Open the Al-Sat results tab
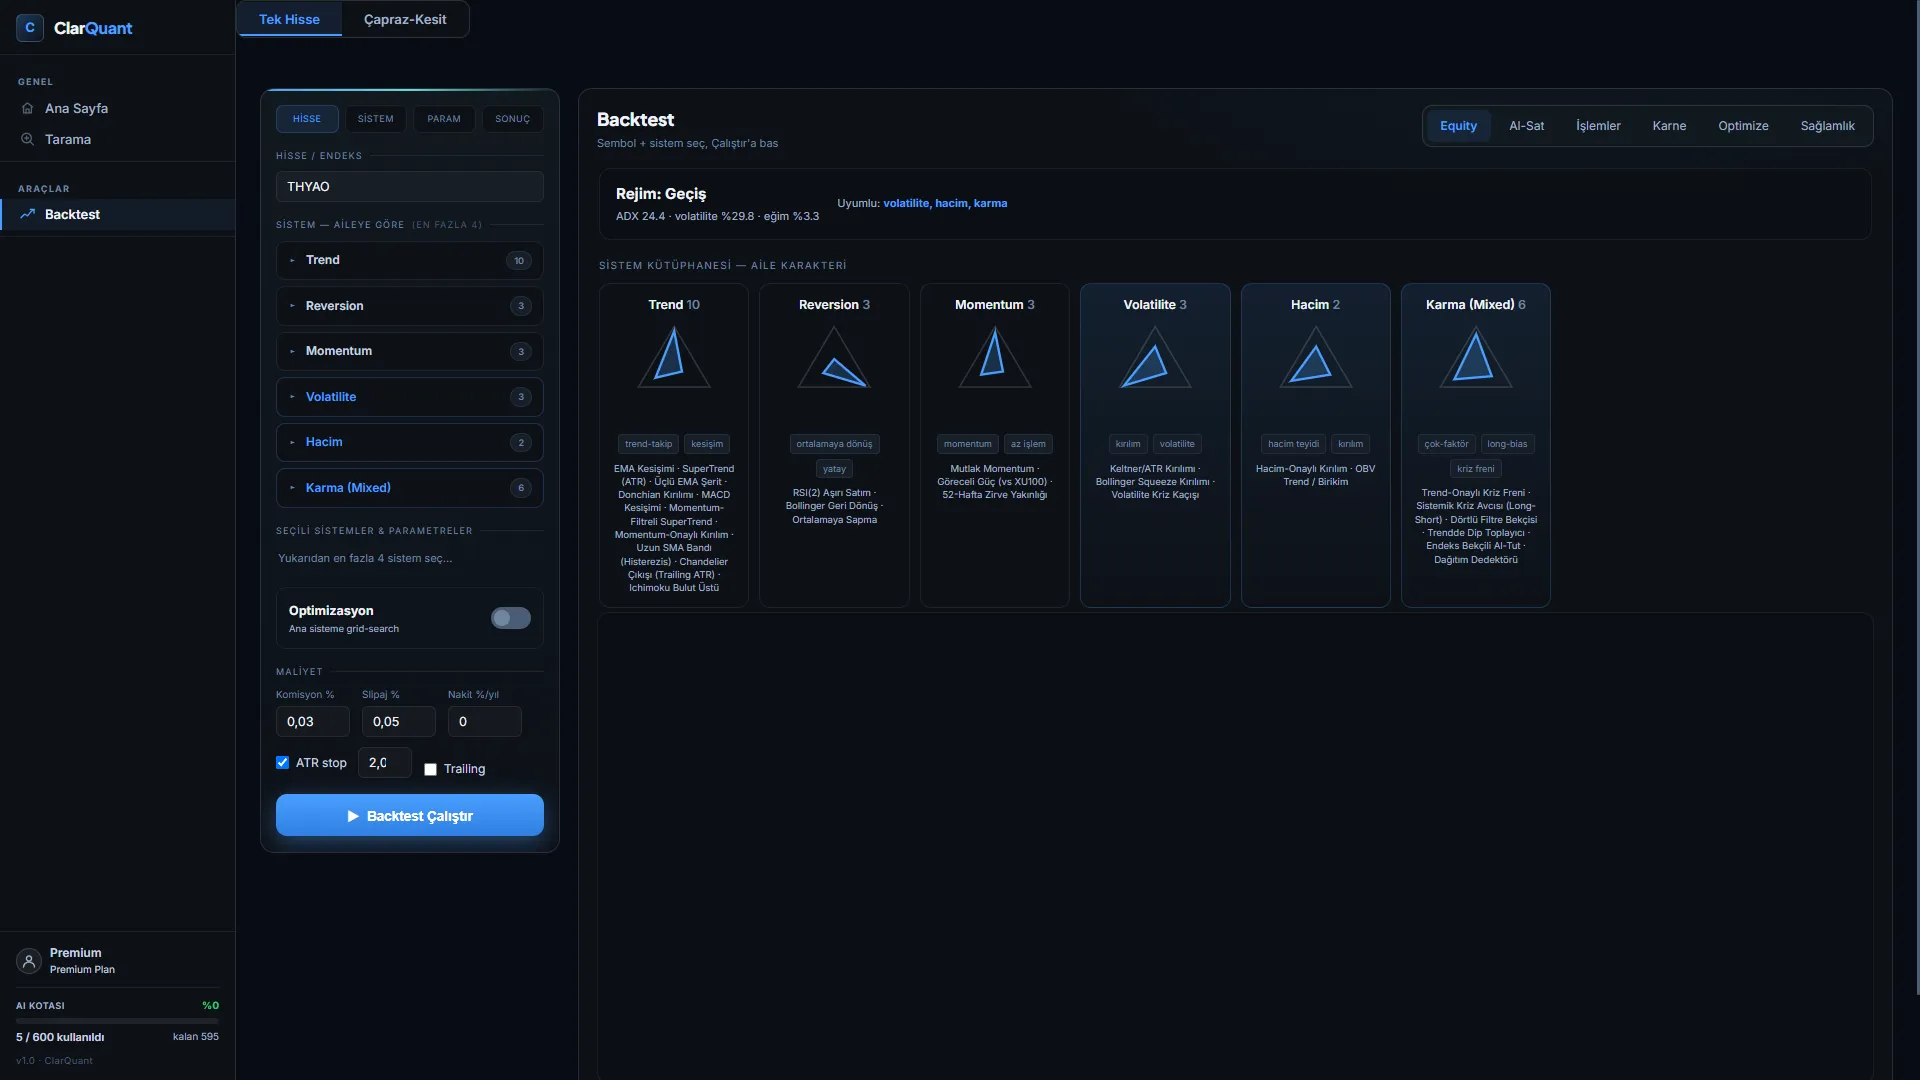The width and height of the screenshot is (1920, 1080). pyautogui.click(x=1526, y=126)
